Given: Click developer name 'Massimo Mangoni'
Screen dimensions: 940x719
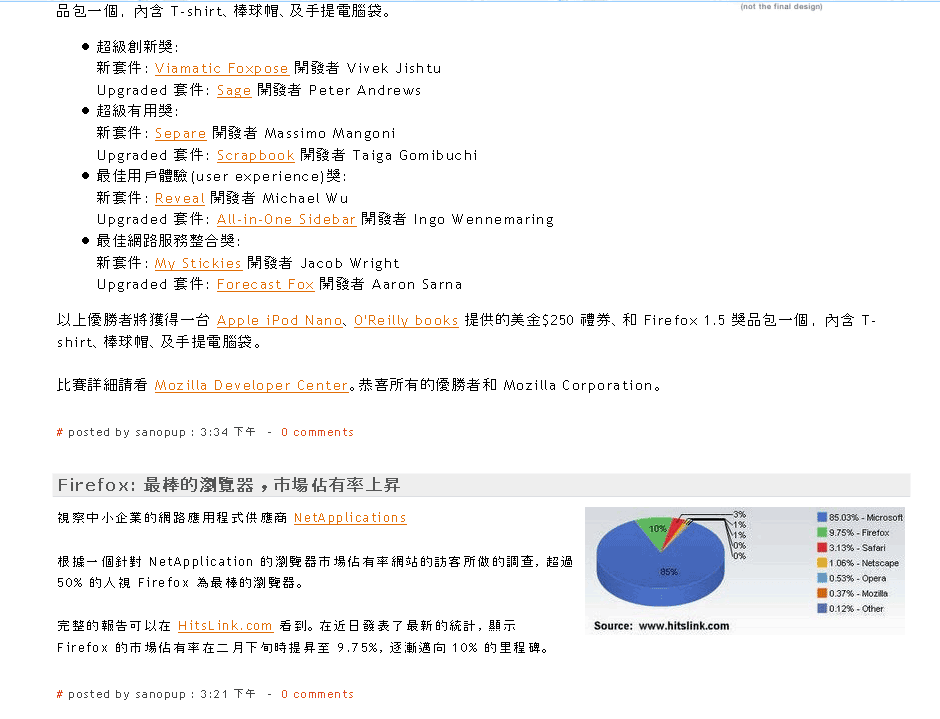Looking at the screenshot, I should coord(330,133).
